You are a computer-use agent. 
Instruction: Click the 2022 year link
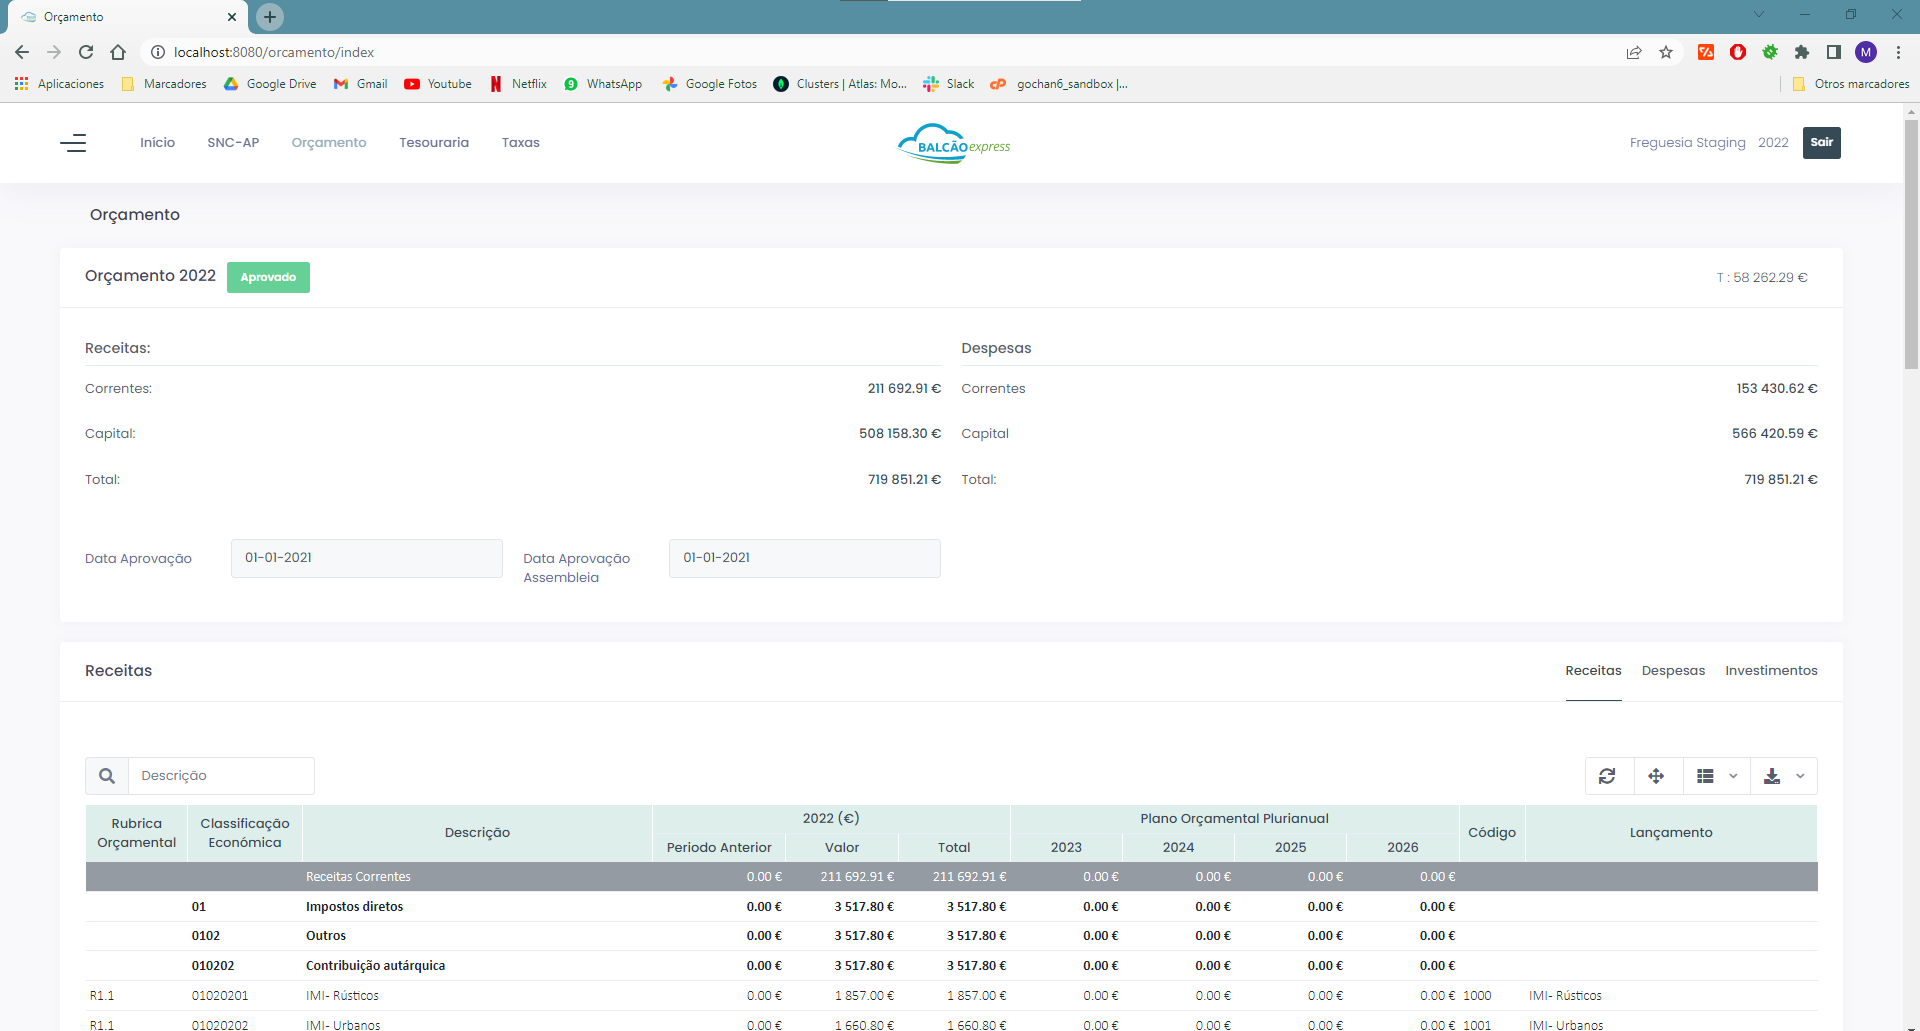1773,143
